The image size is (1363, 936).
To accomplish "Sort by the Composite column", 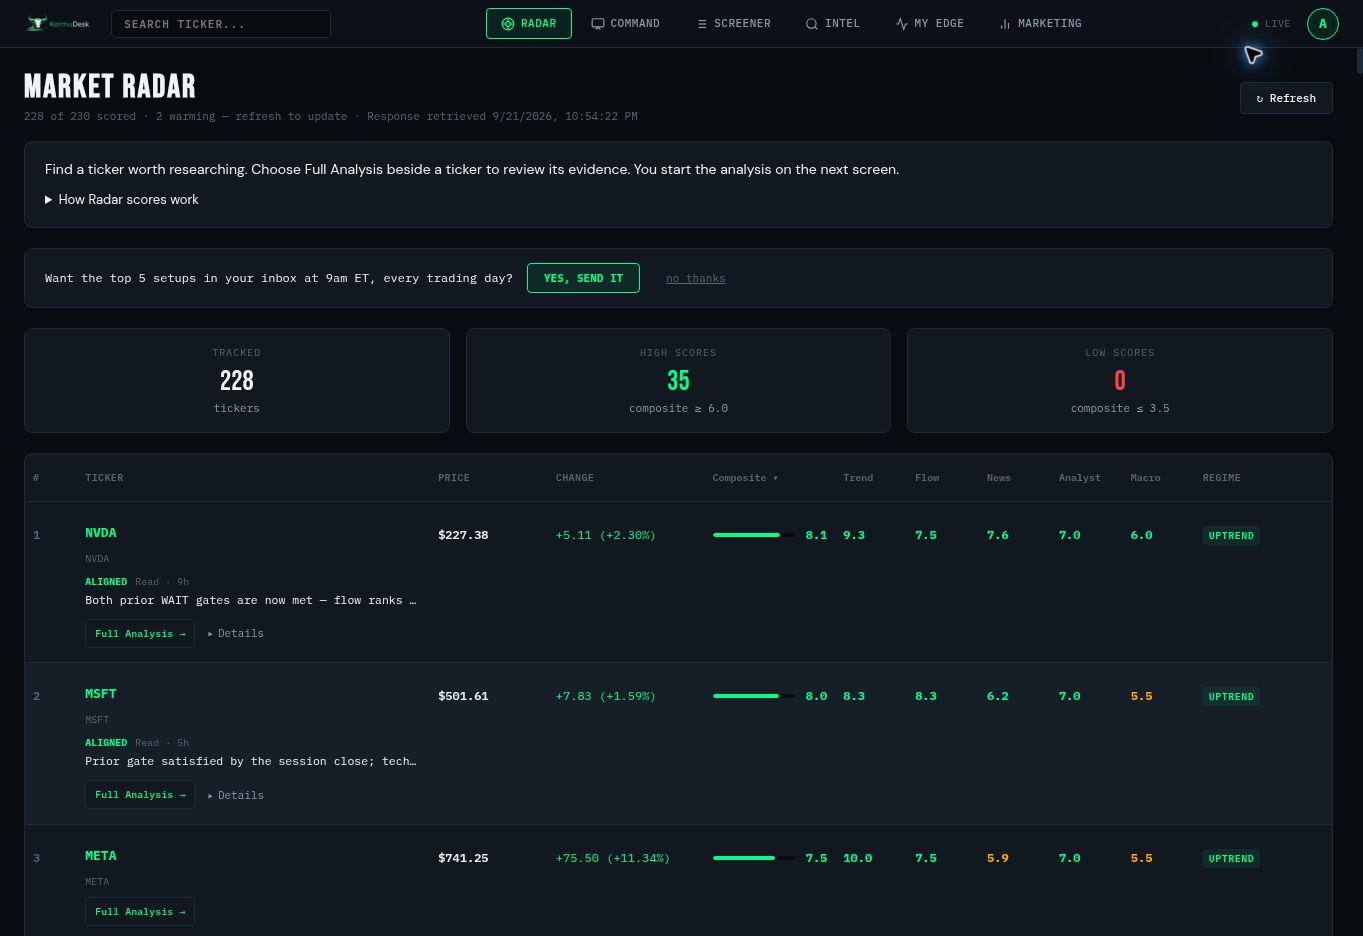I will [x=745, y=478].
